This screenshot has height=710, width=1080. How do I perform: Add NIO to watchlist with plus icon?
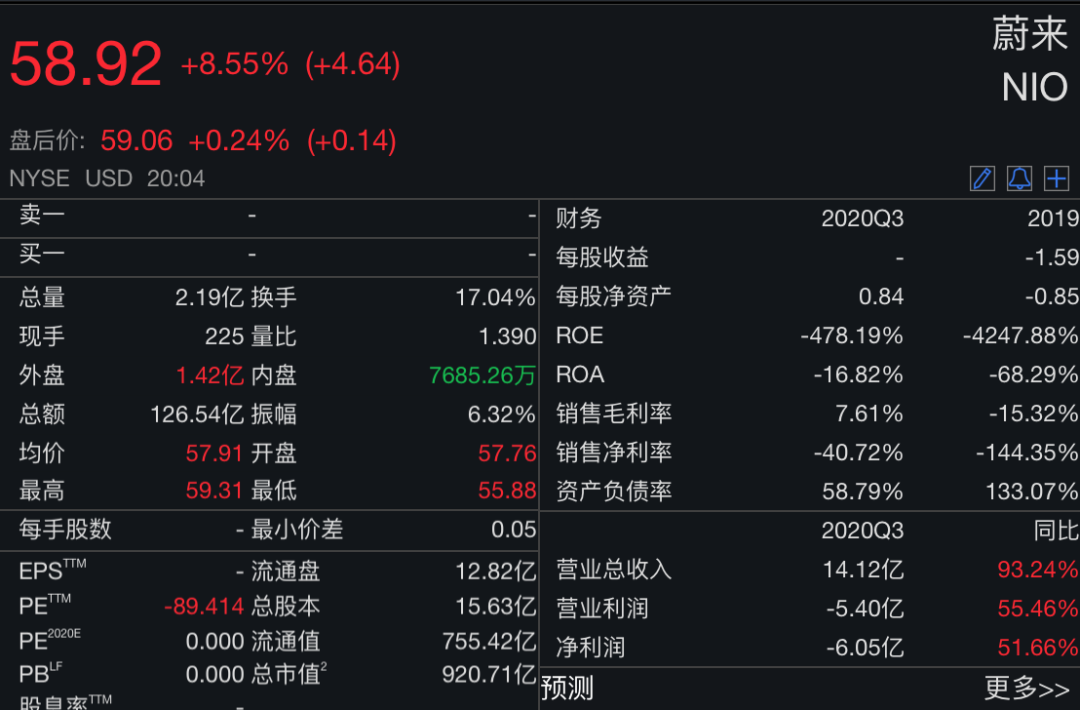(x=1056, y=179)
